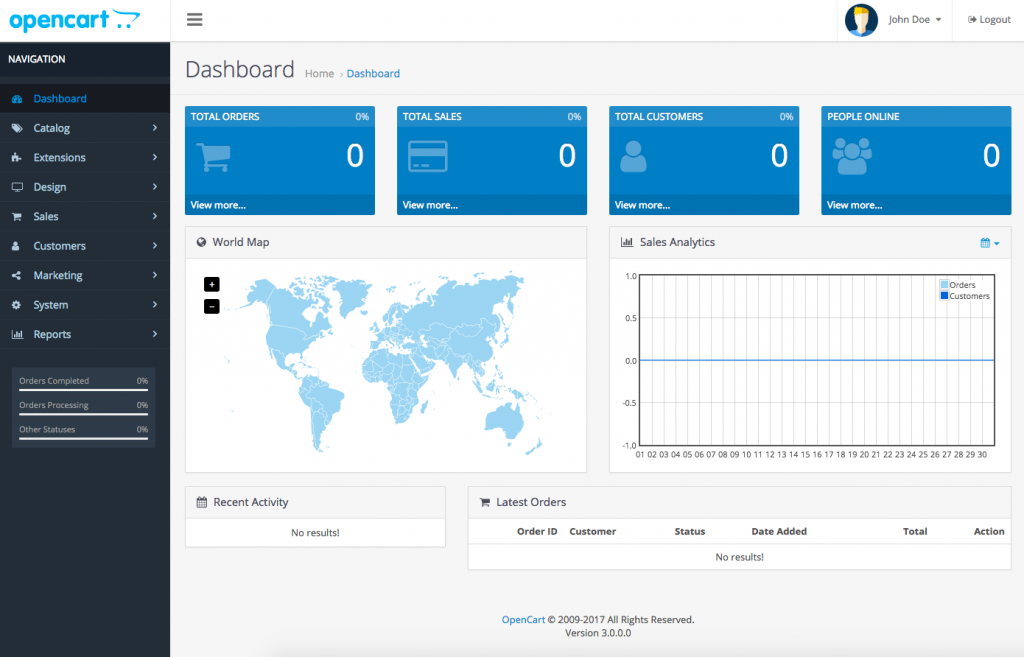Toggle the Customers legend swatch in chart
The width and height of the screenshot is (1024, 657).
click(944, 296)
